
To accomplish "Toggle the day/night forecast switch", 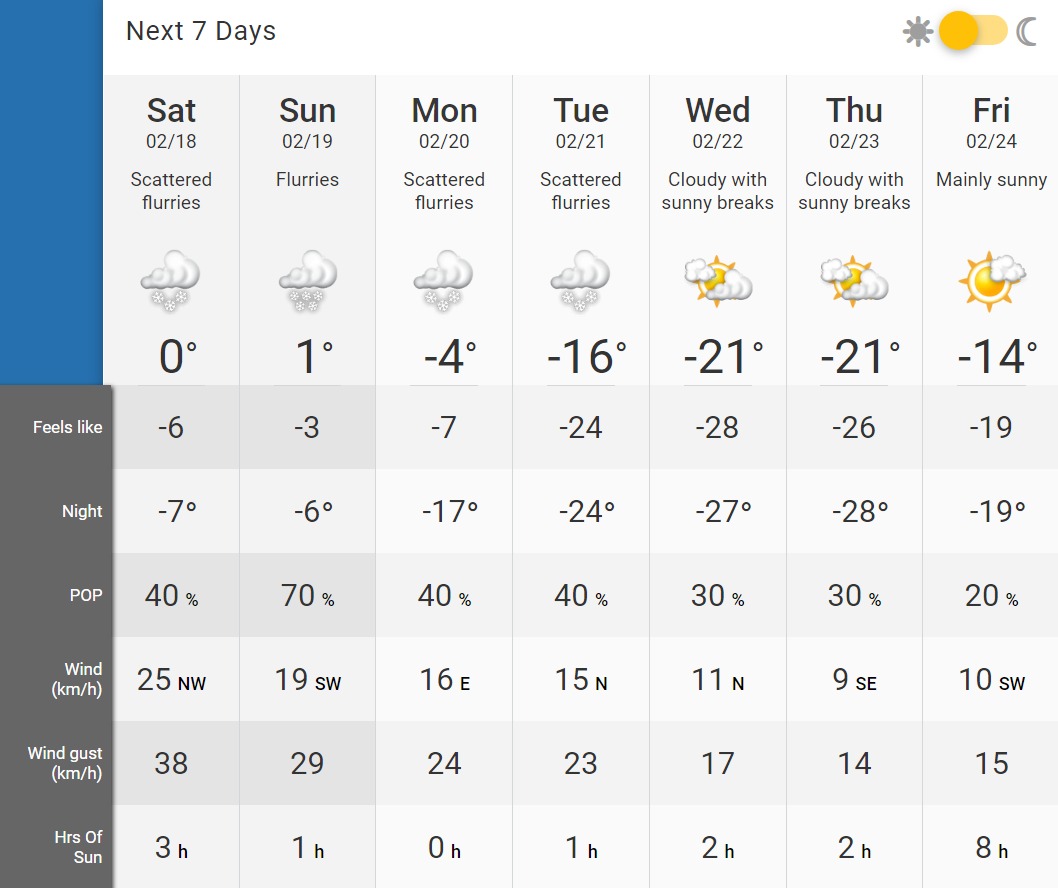I will pos(972,32).
